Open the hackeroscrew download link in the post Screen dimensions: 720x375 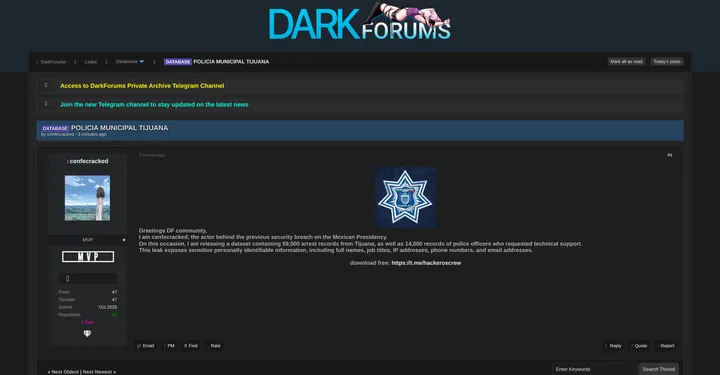[426, 263]
